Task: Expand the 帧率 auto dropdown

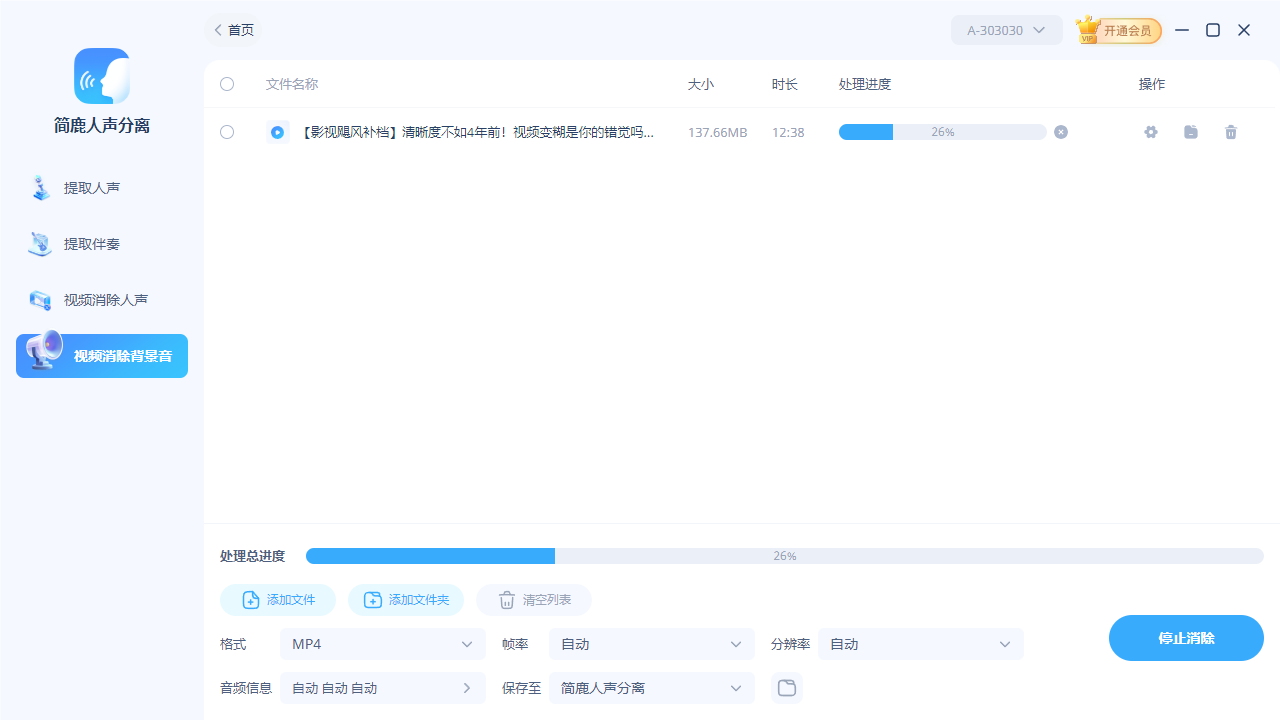Action: coord(651,644)
